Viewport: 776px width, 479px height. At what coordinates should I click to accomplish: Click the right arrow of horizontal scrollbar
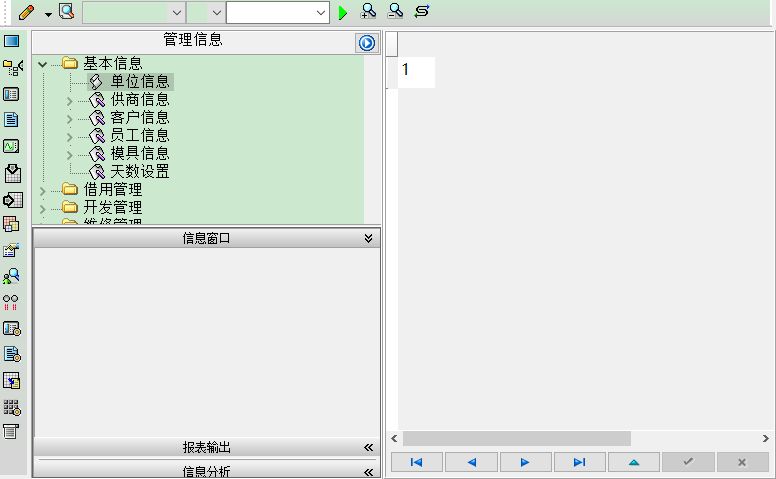[x=766, y=438]
